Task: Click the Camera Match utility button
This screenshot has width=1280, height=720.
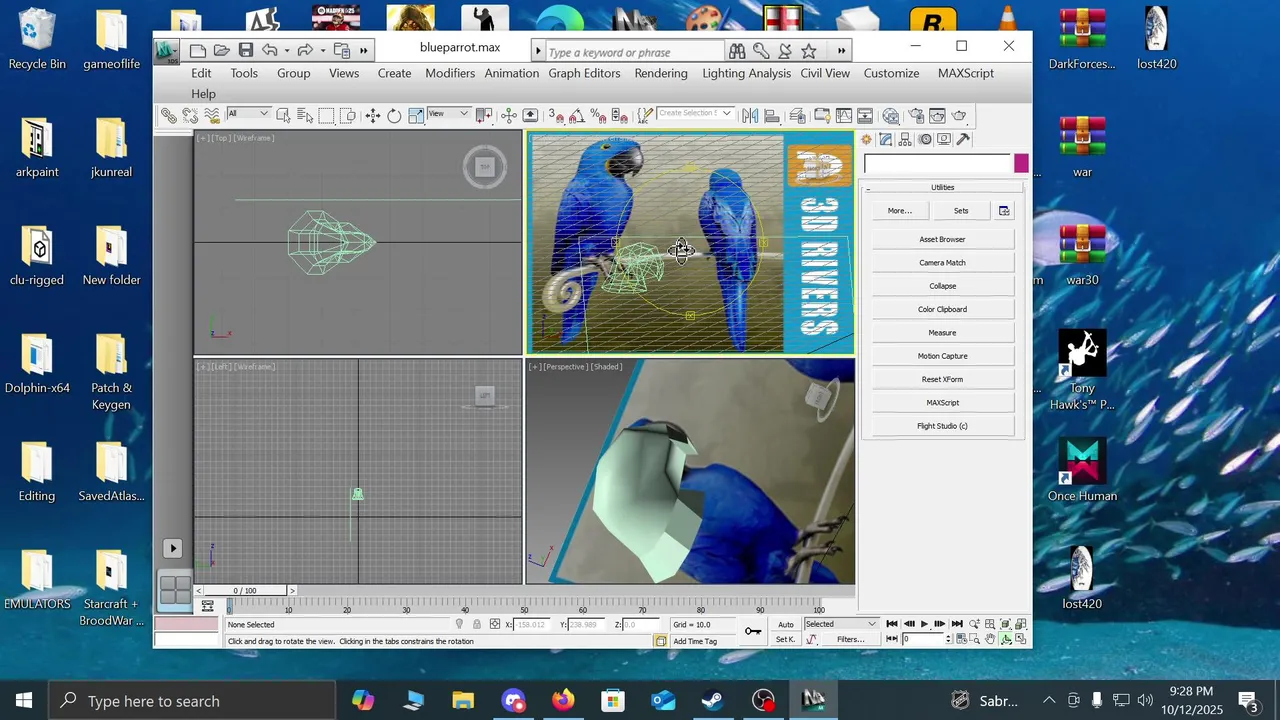Action: 942,262
